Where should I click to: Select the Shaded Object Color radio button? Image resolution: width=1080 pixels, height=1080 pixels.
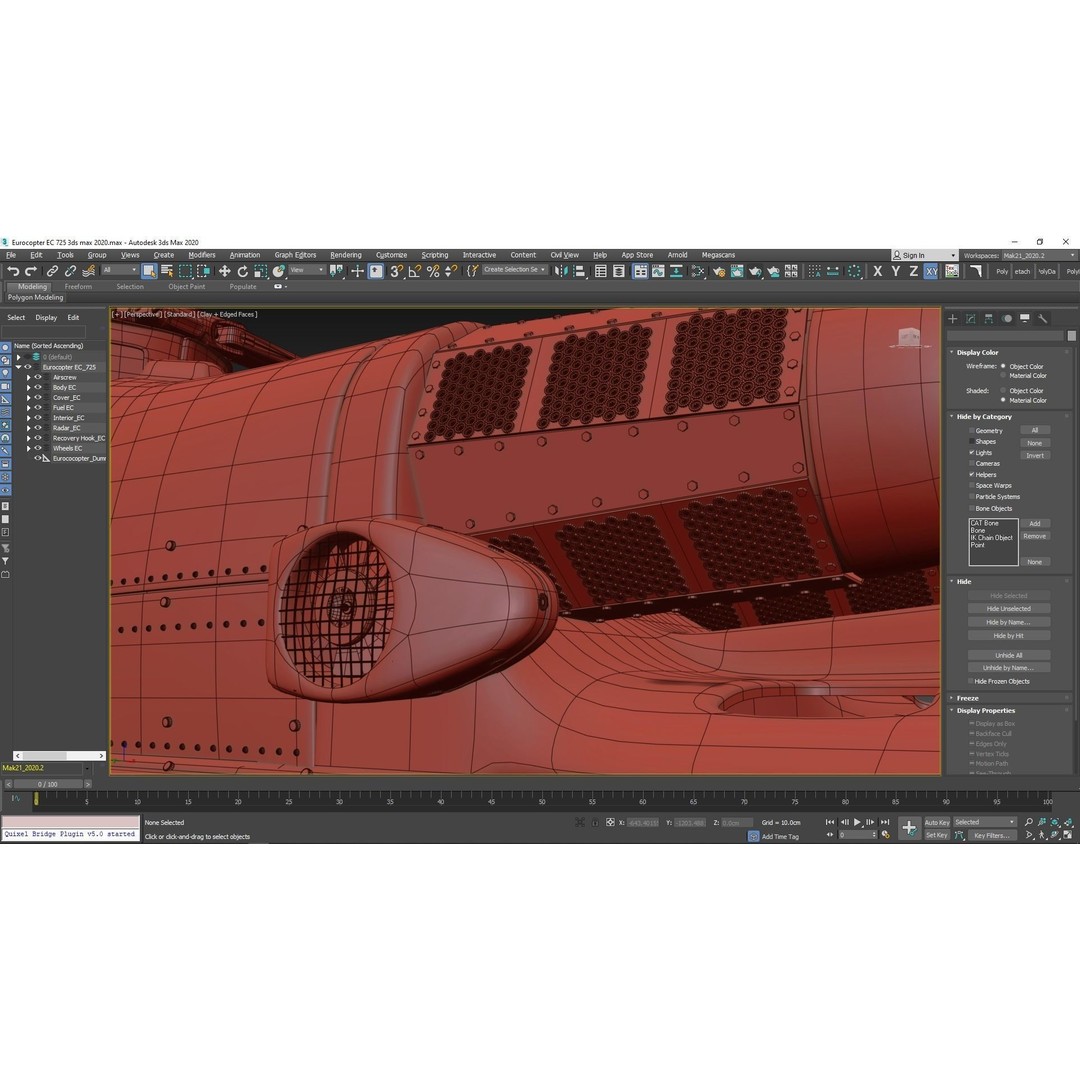[1003, 391]
